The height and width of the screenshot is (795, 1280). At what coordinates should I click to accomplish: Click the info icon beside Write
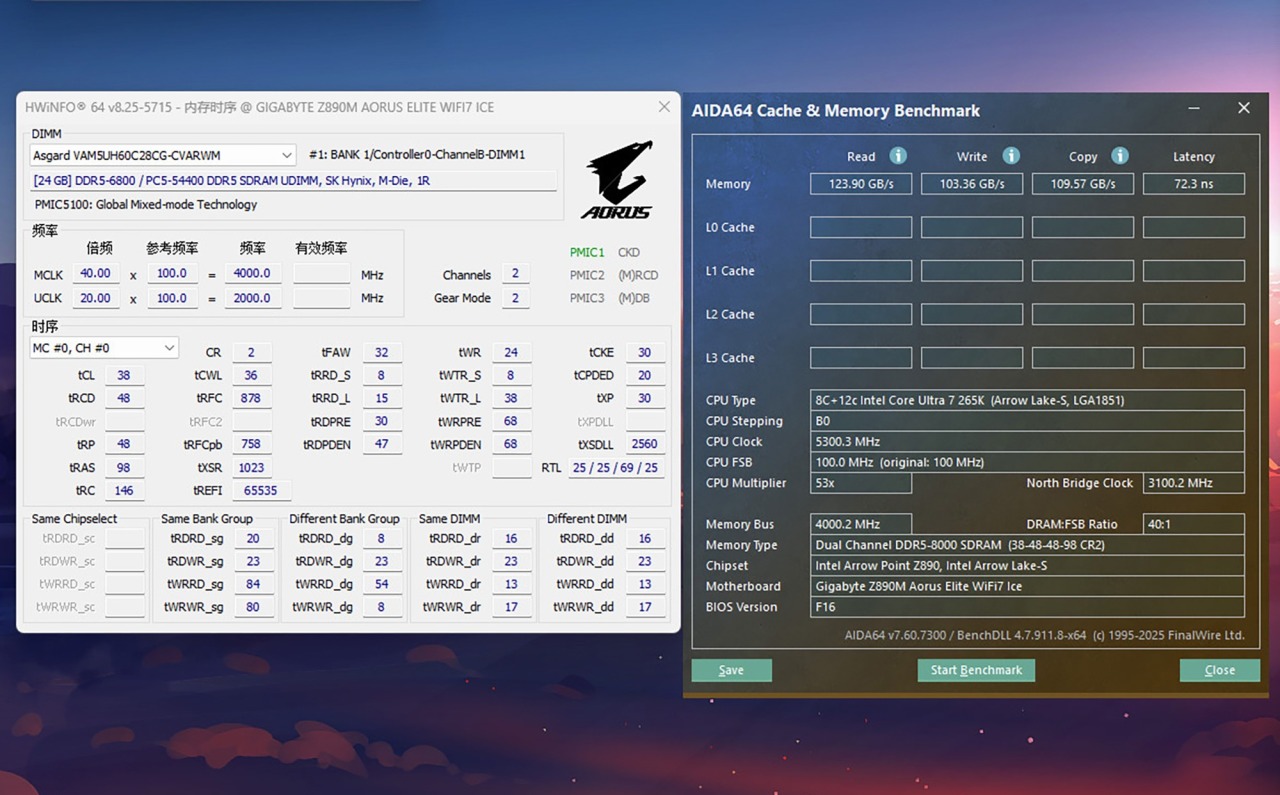tap(1011, 156)
